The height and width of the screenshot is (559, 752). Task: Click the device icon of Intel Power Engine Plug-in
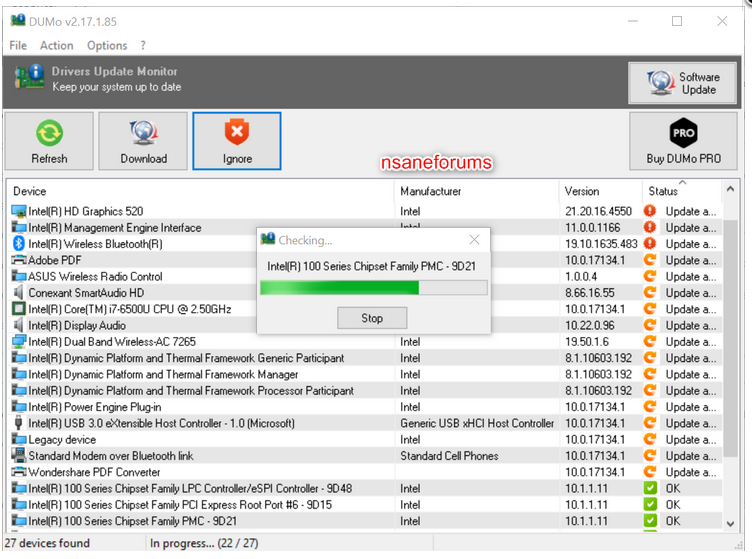pos(19,407)
